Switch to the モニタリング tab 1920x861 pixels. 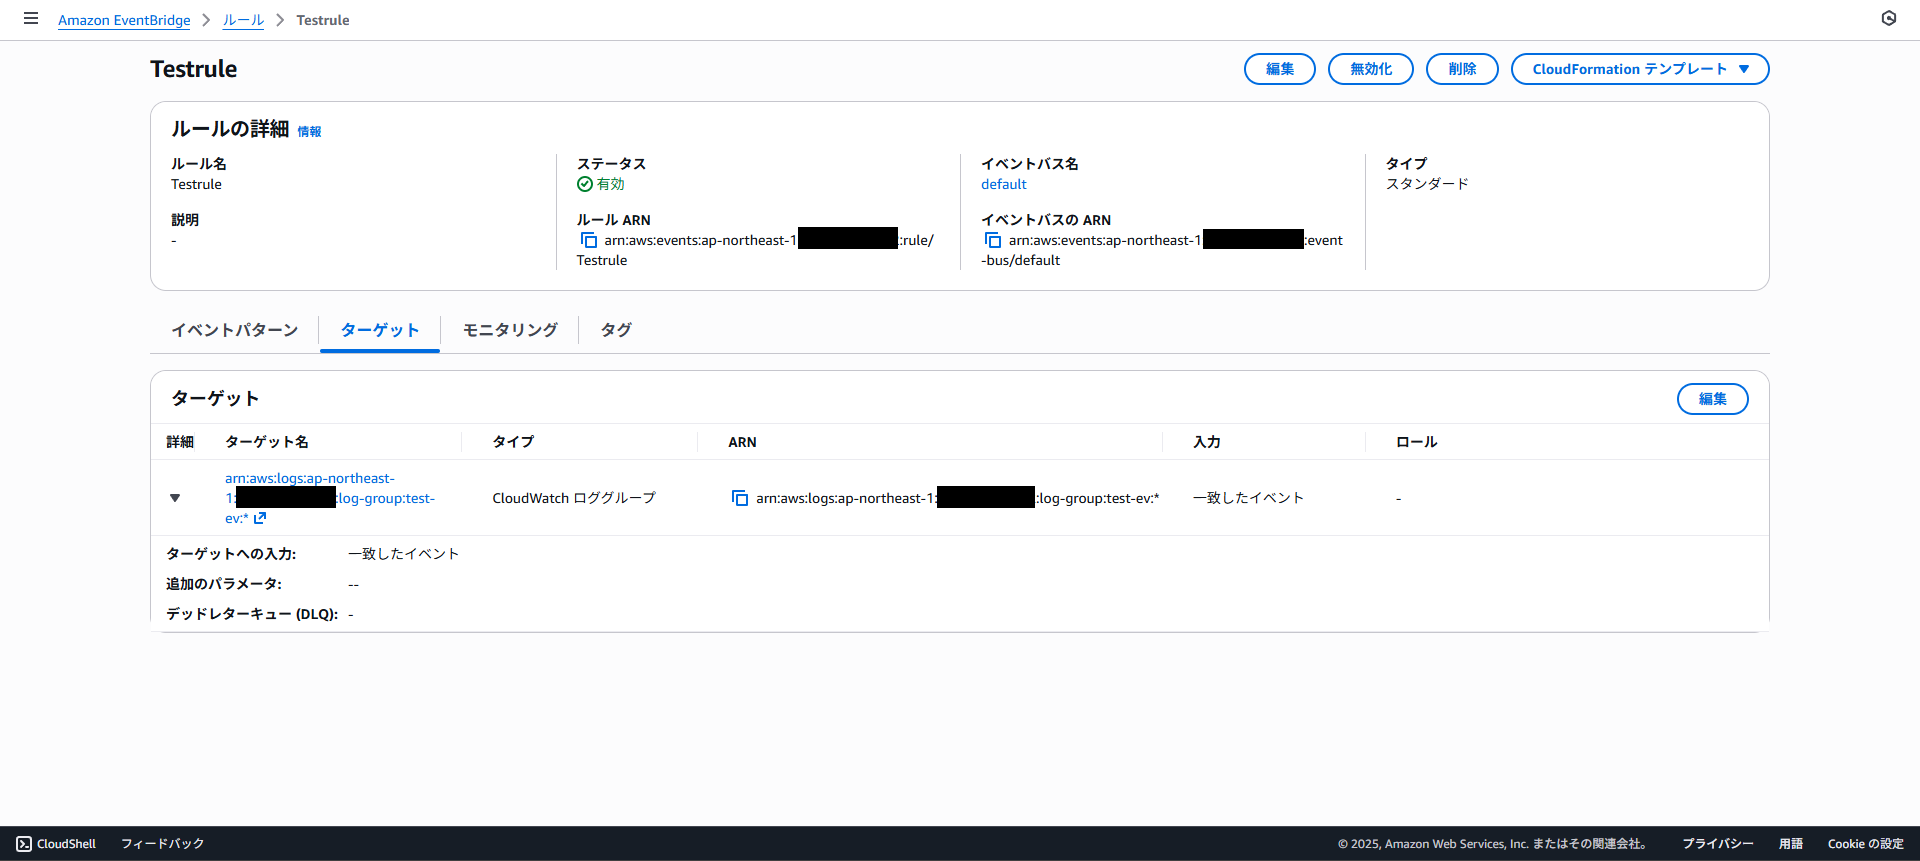[x=510, y=330]
